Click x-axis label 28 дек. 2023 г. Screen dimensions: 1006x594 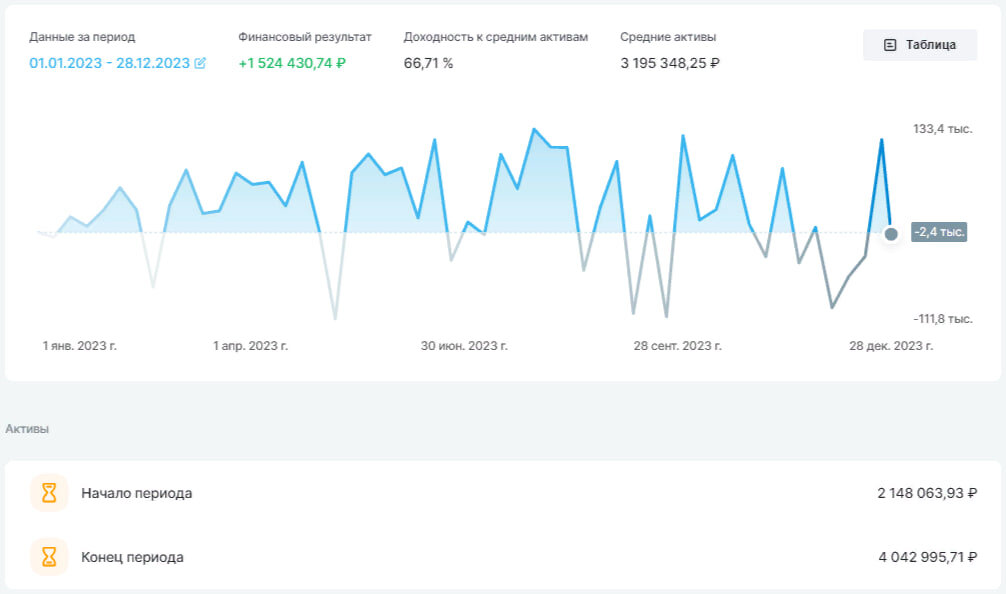point(891,346)
